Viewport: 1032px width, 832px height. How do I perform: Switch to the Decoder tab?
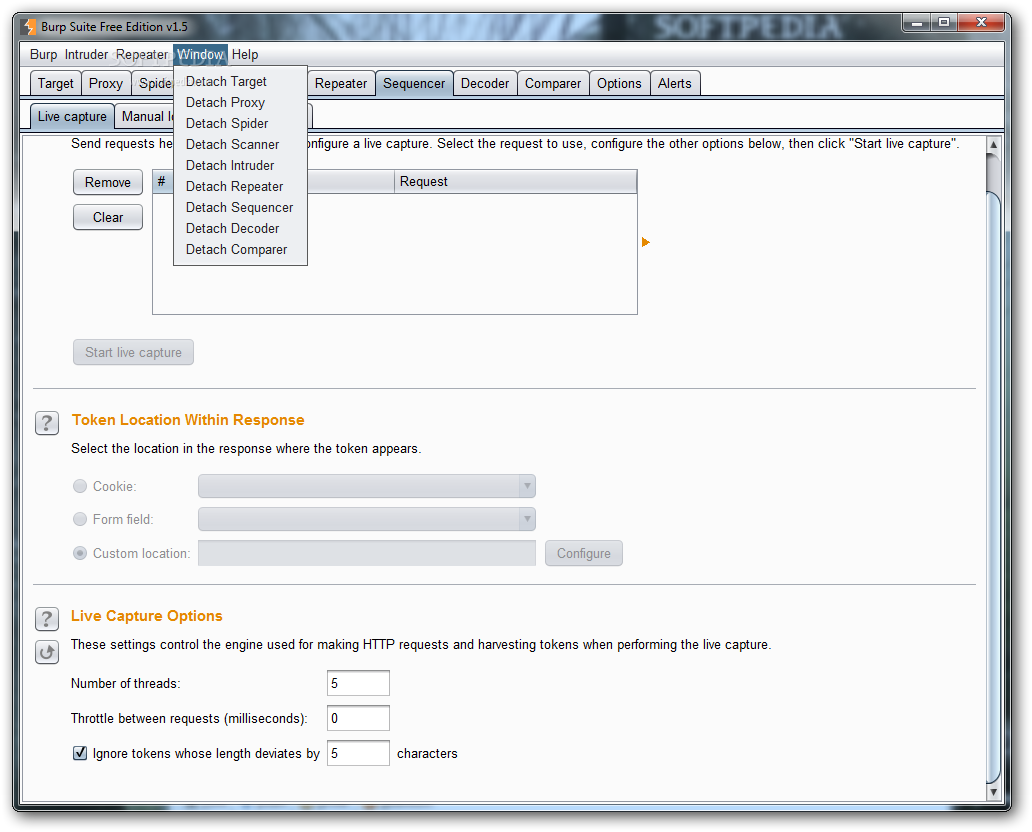pyautogui.click(x=485, y=84)
